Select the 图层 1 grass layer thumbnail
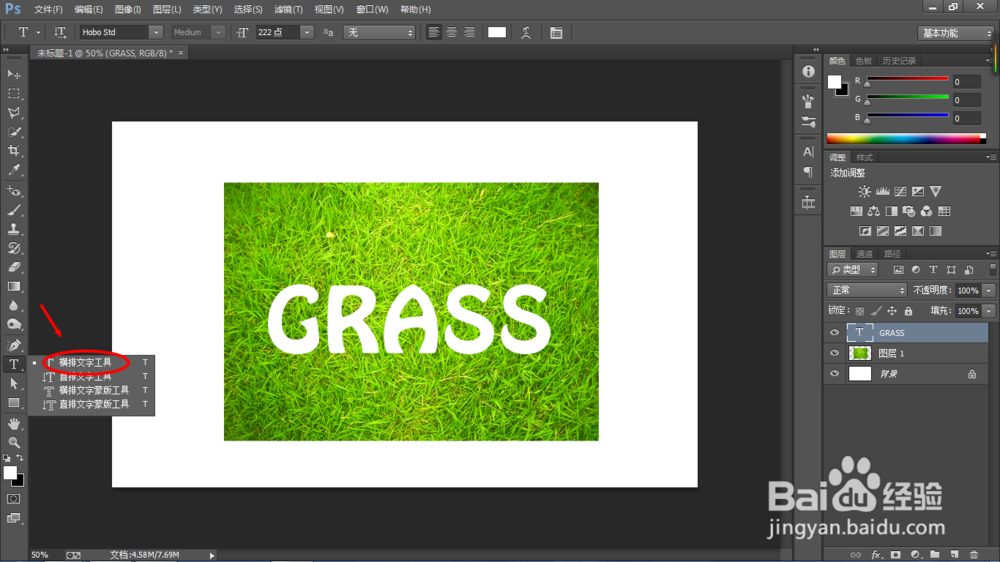The height and width of the screenshot is (562, 1000). point(860,353)
